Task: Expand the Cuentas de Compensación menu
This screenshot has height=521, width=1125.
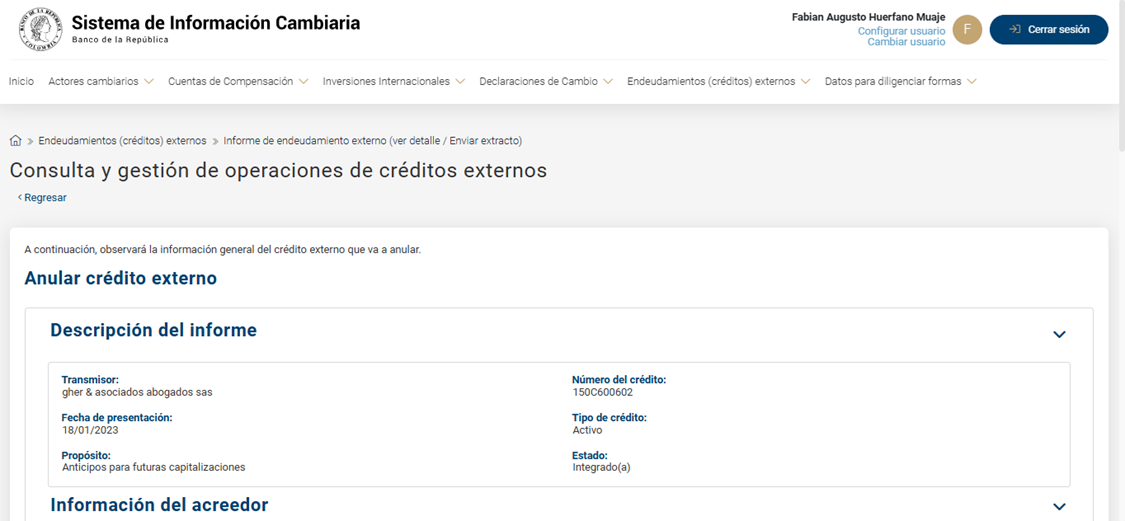Action: click(x=237, y=82)
